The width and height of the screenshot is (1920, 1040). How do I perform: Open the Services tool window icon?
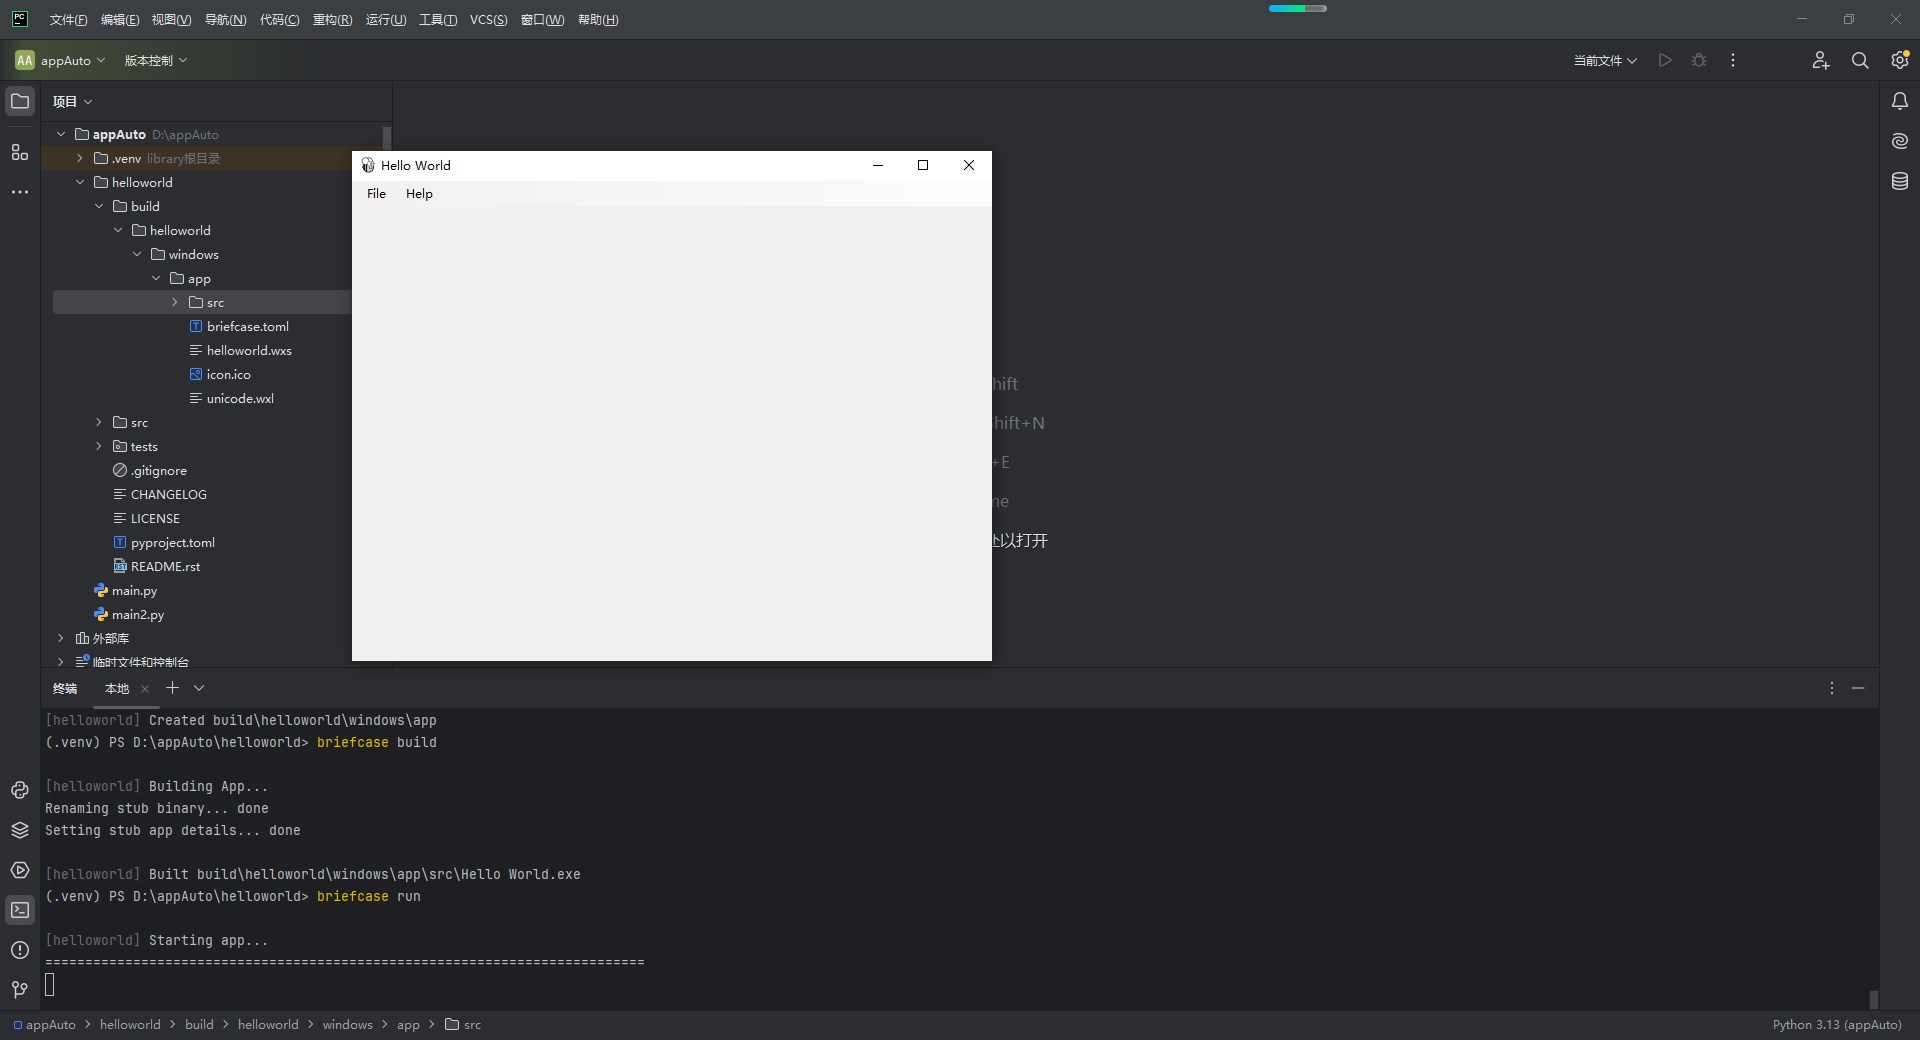tap(20, 870)
